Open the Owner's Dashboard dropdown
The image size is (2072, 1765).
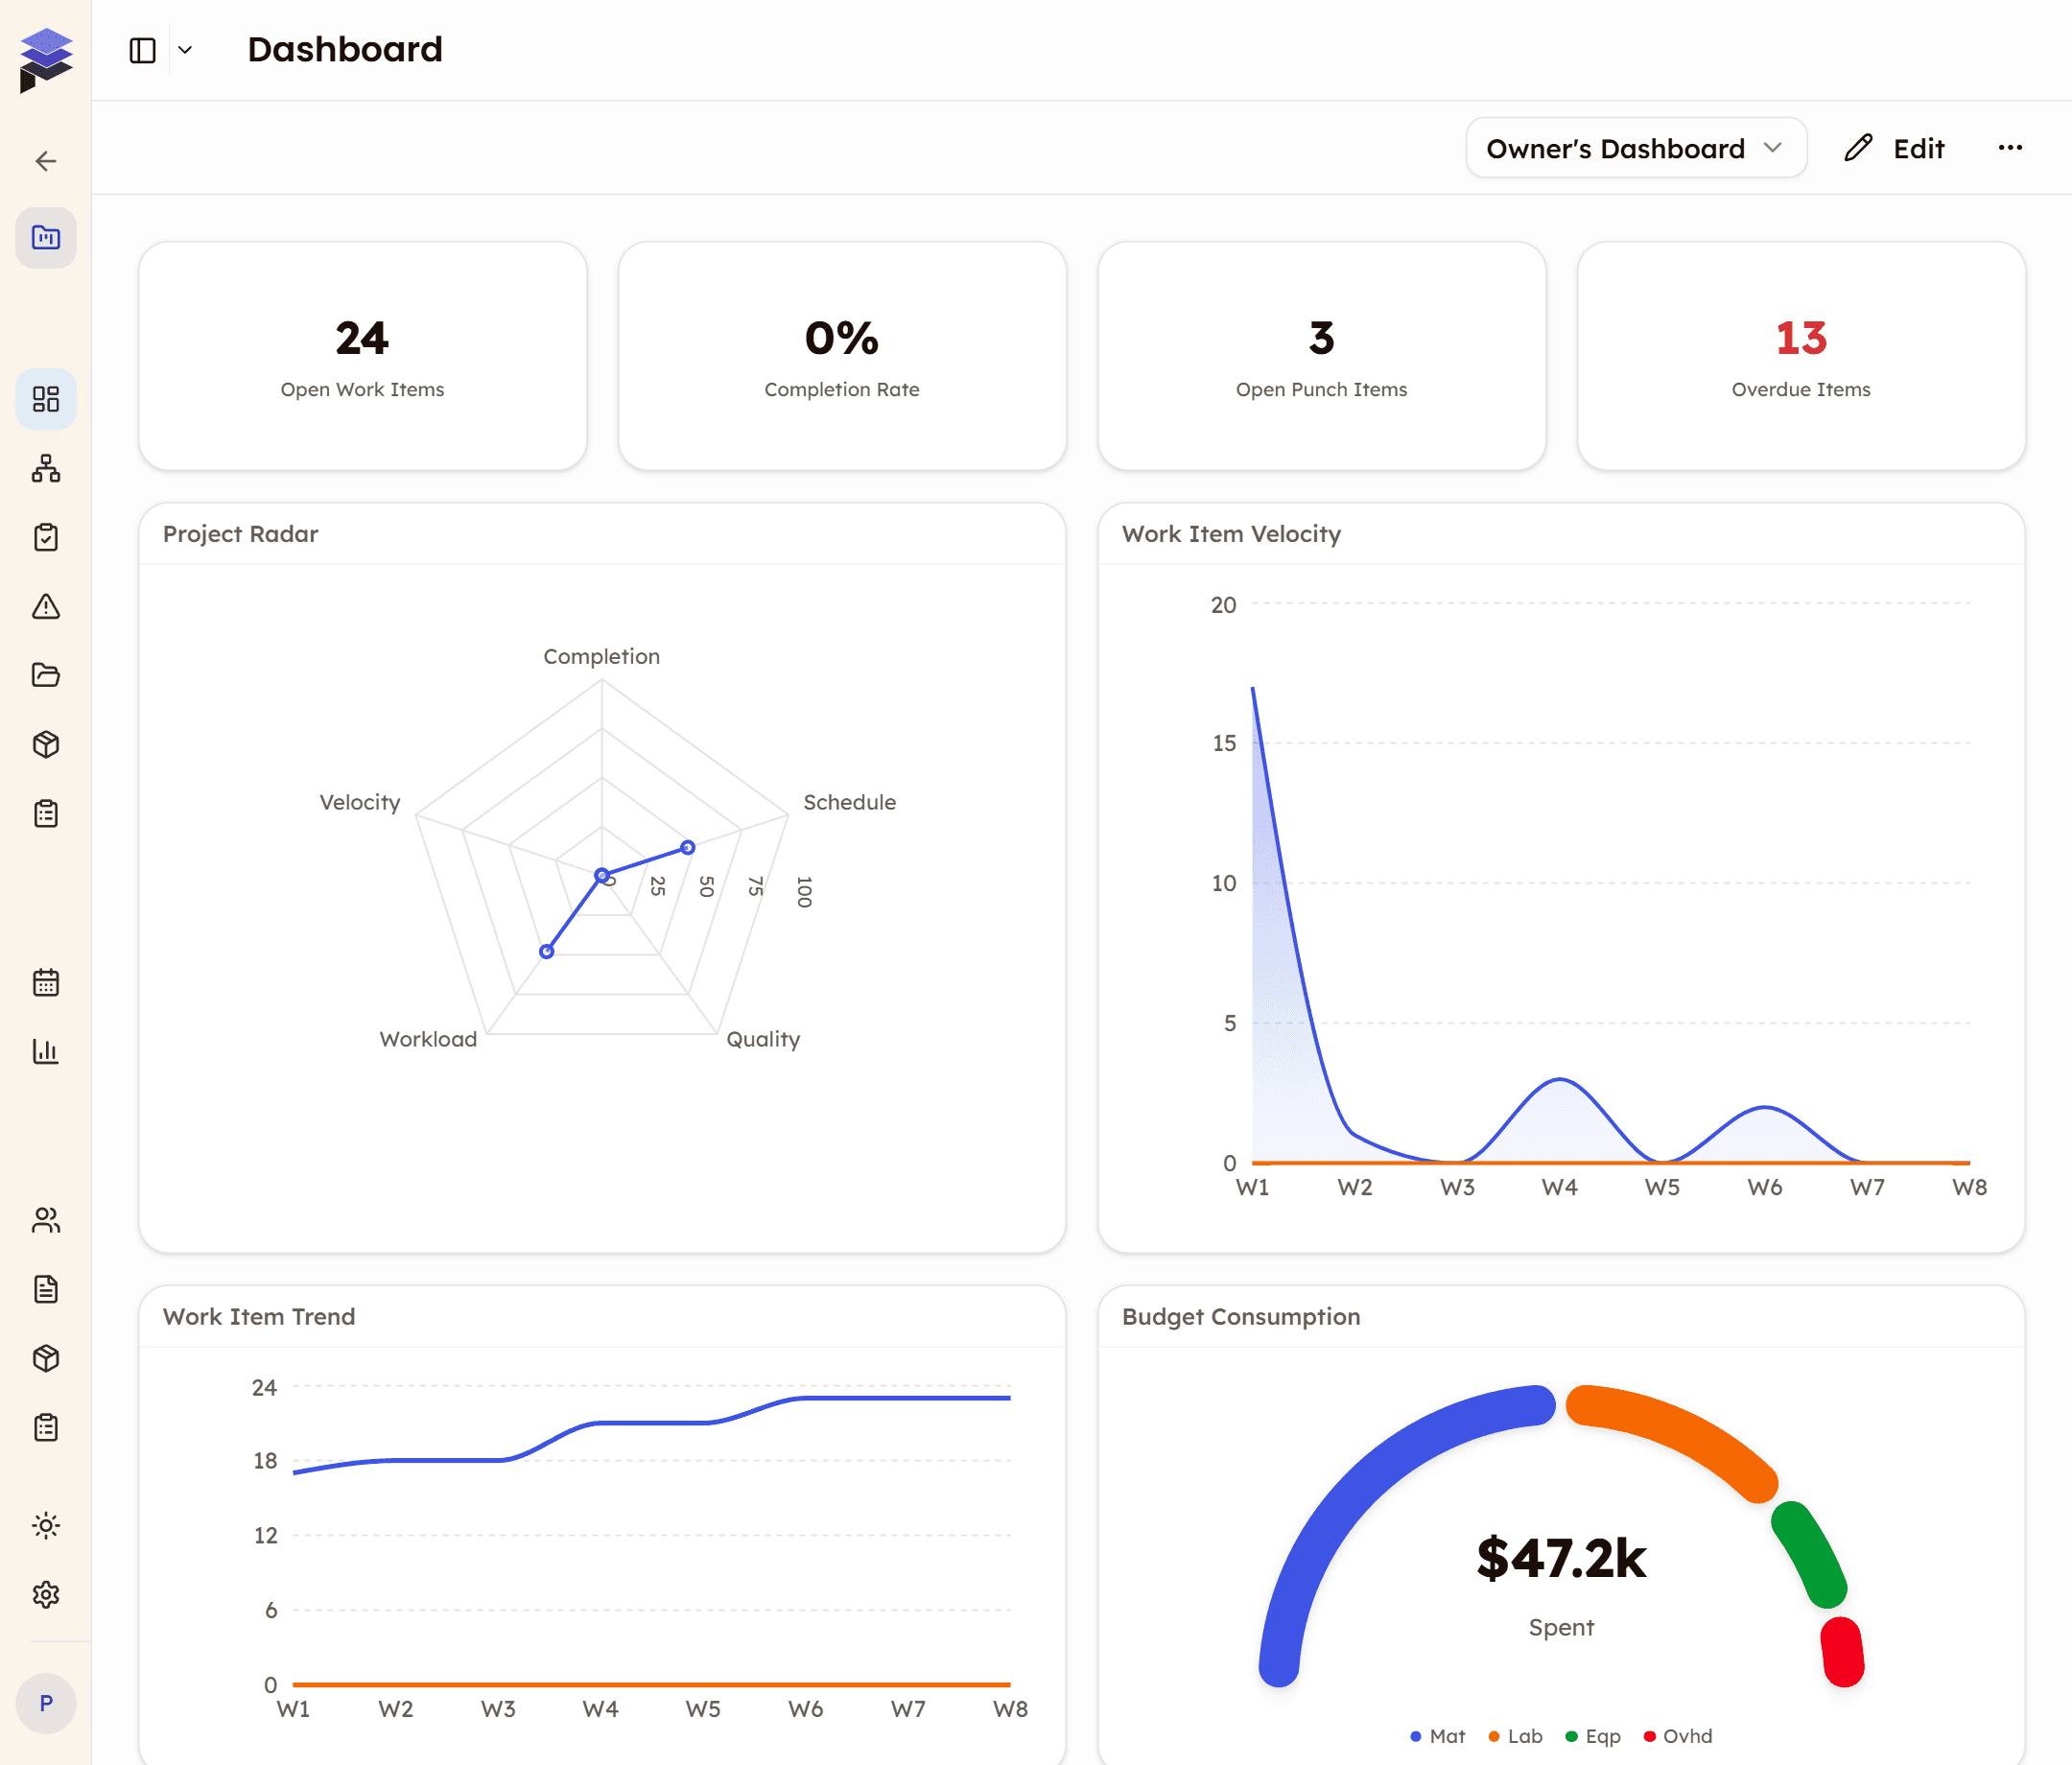tap(1636, 148)
